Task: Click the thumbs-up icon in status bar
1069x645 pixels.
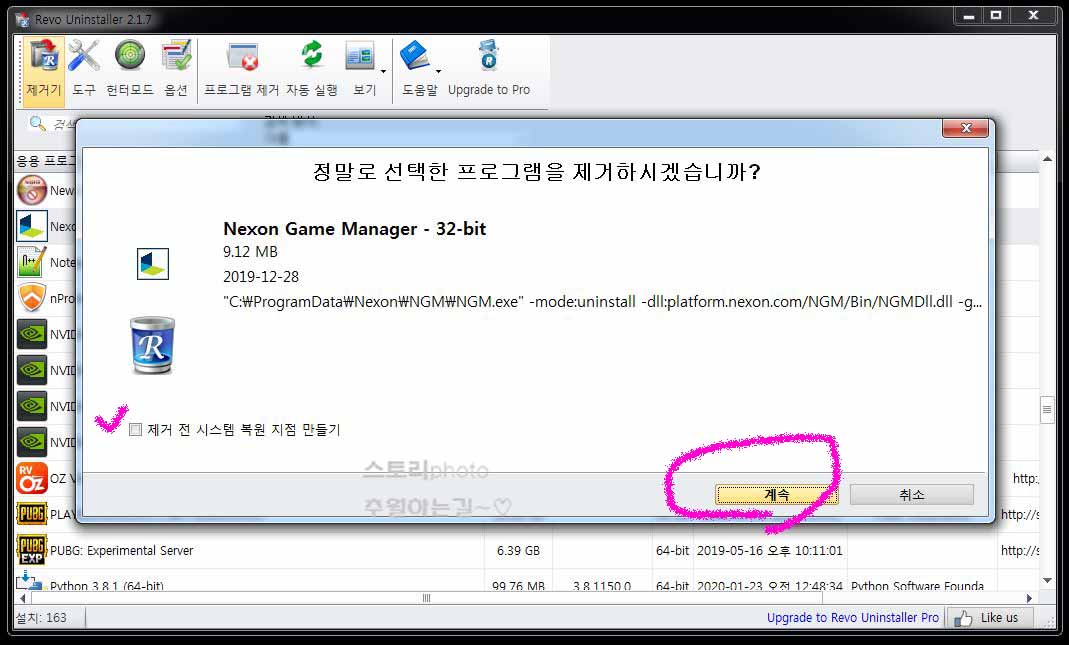Action: click(x=963, y=618)
